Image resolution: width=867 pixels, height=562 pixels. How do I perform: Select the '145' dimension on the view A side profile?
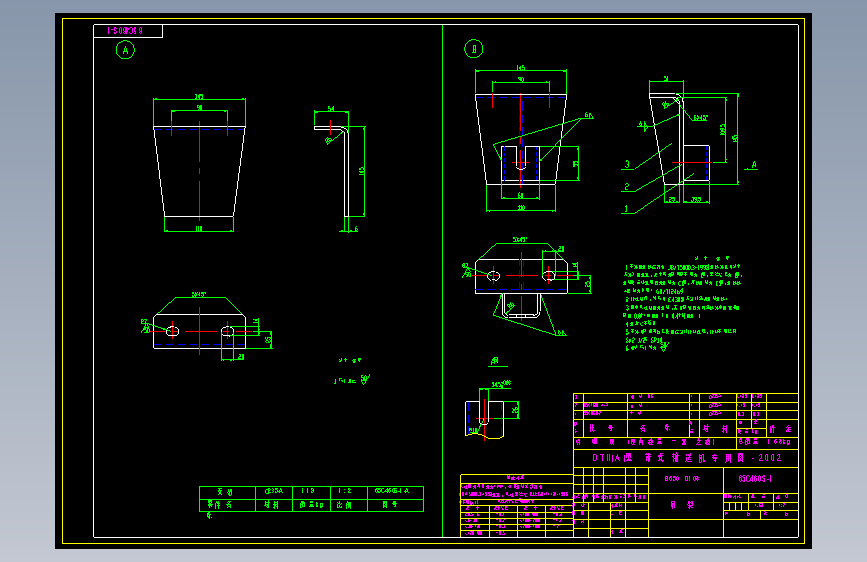pos(362,171)
